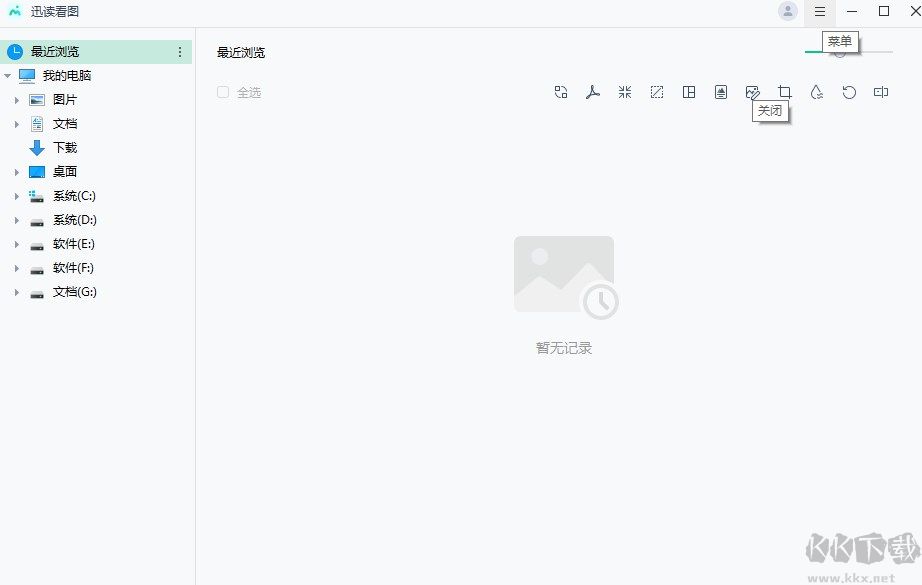Select the crop tool in the toolbar

point(785,91)
